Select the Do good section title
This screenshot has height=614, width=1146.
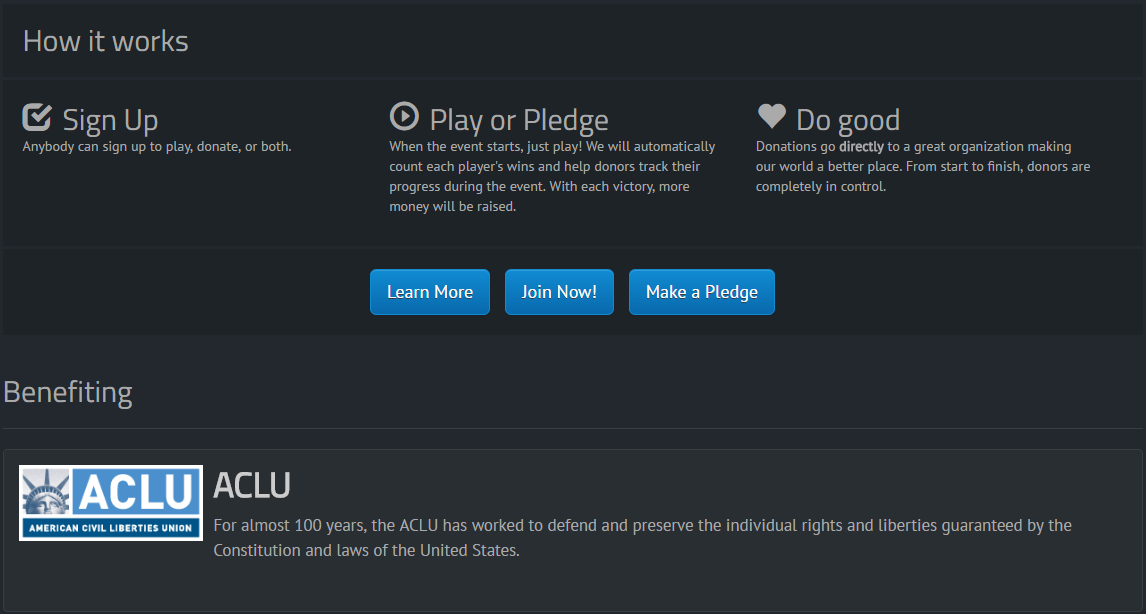point(848,119)
